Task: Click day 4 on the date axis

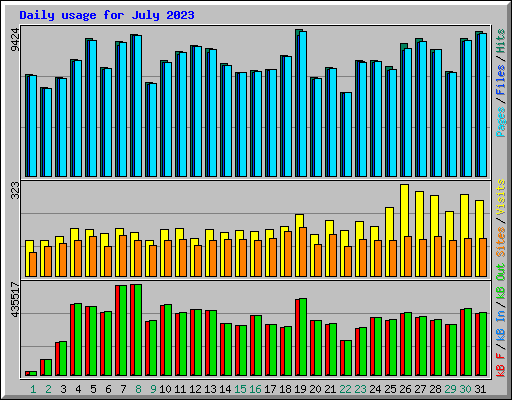Action: point(78,389)
